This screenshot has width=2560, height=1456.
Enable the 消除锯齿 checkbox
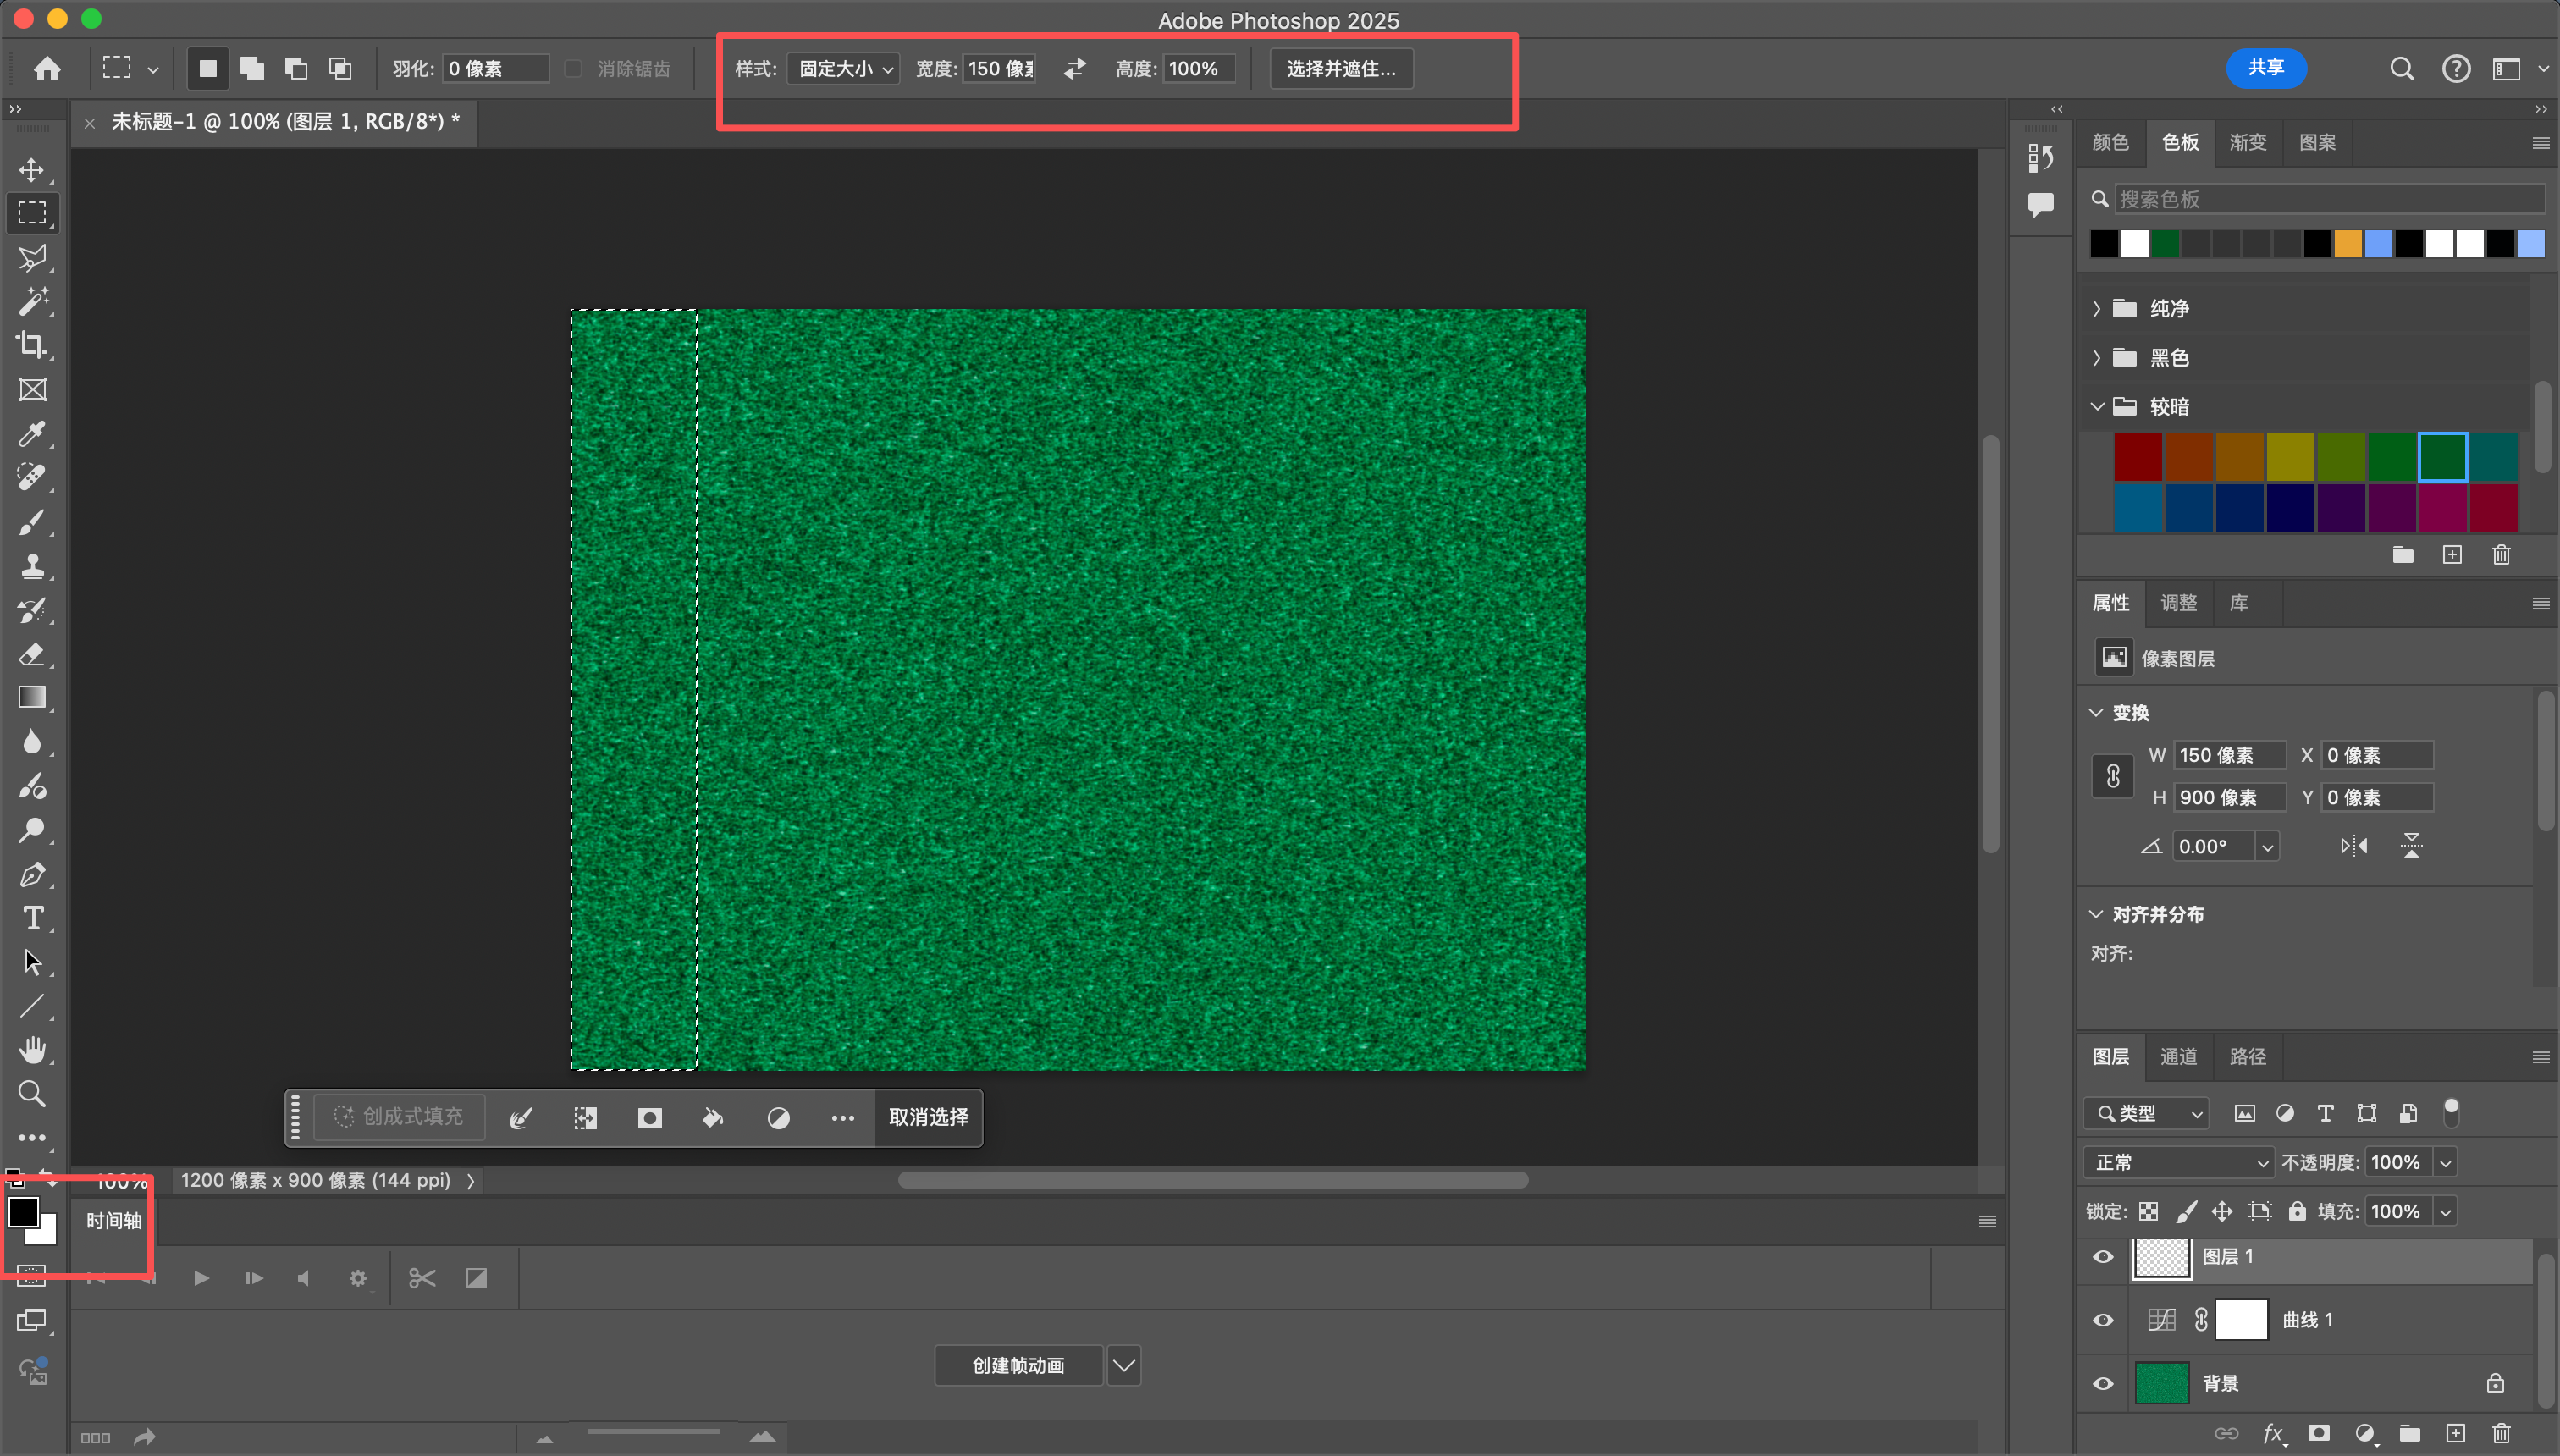[573, 68]
